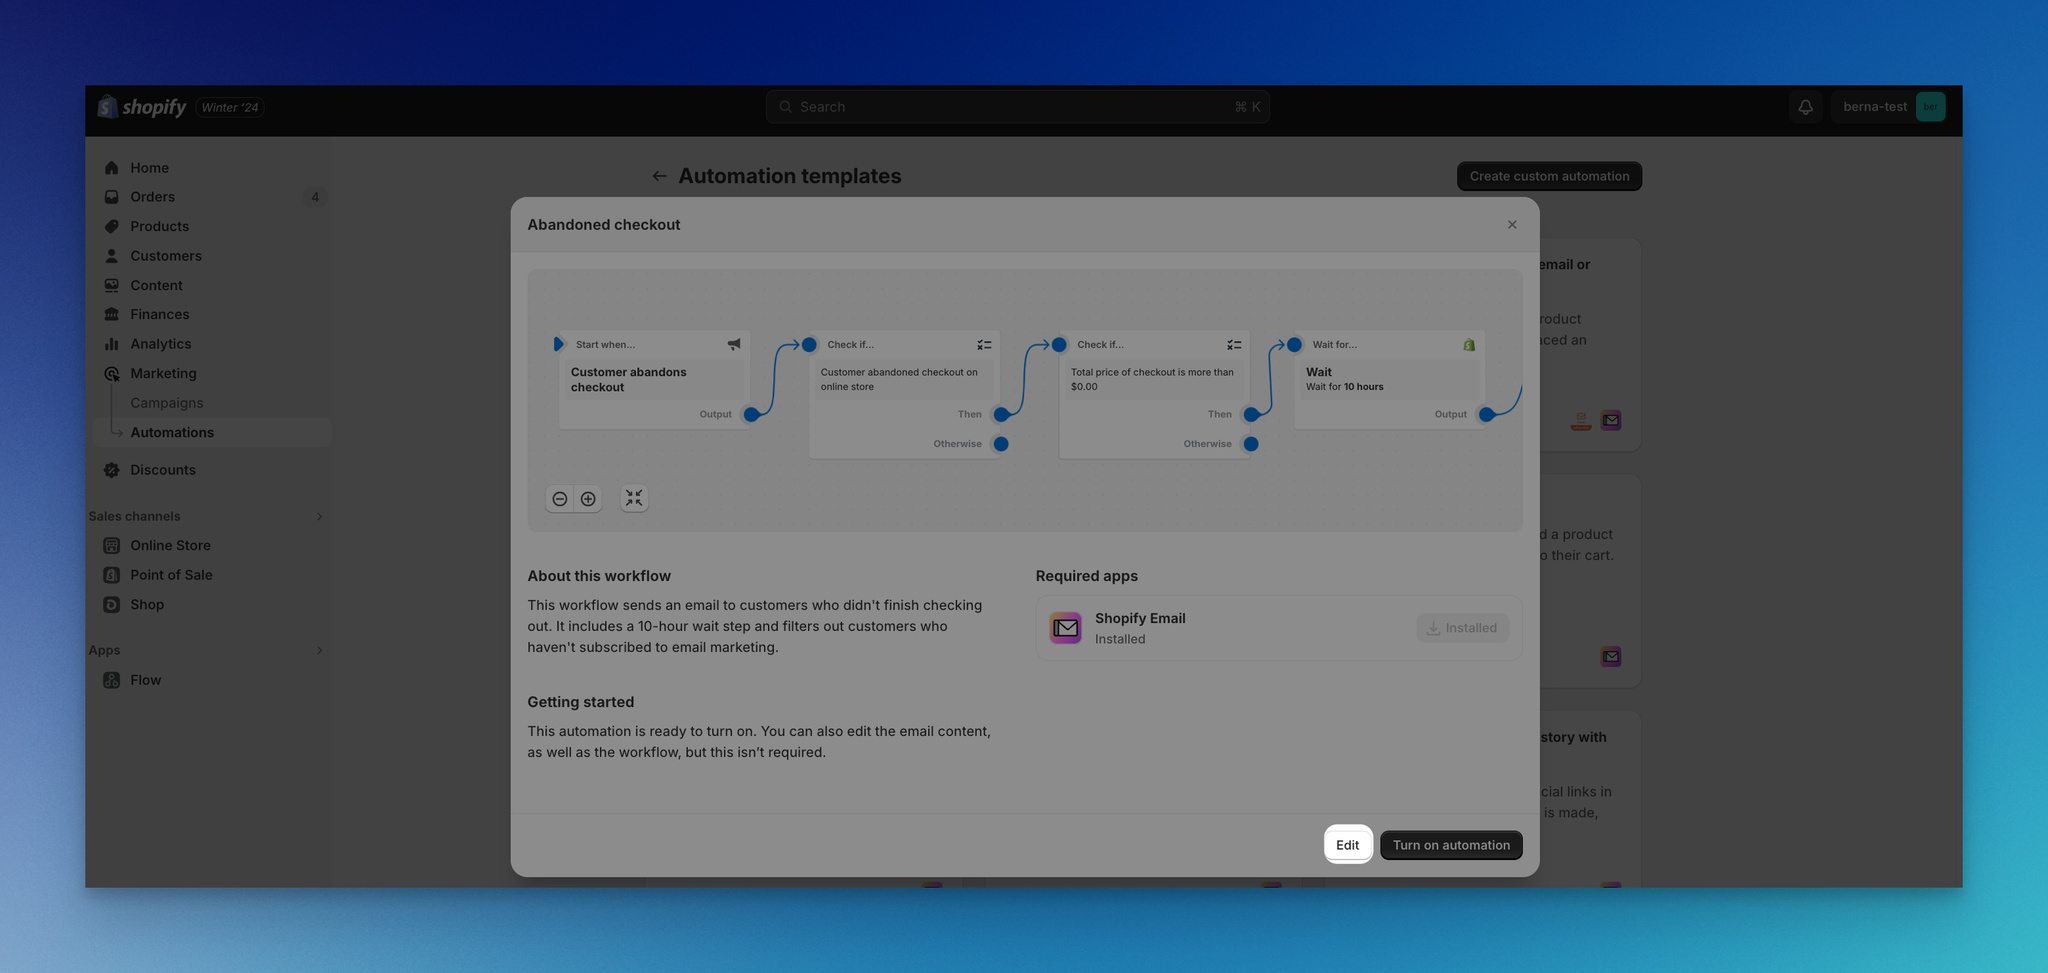Click the Shop channel icon
This screenshot has width=2048, height=973.
coord(112,604)
